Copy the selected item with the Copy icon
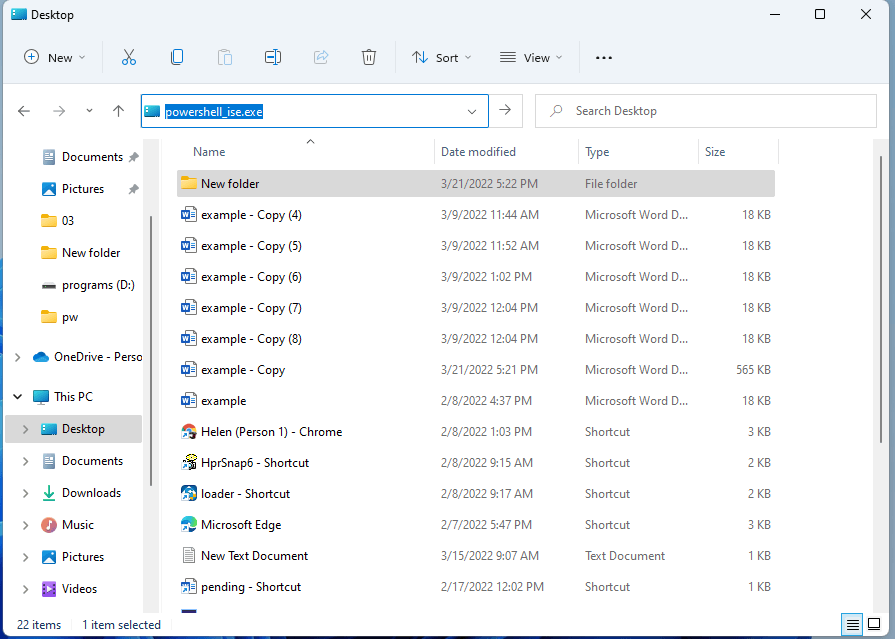The image size is (895, 639). coord(176,57)
